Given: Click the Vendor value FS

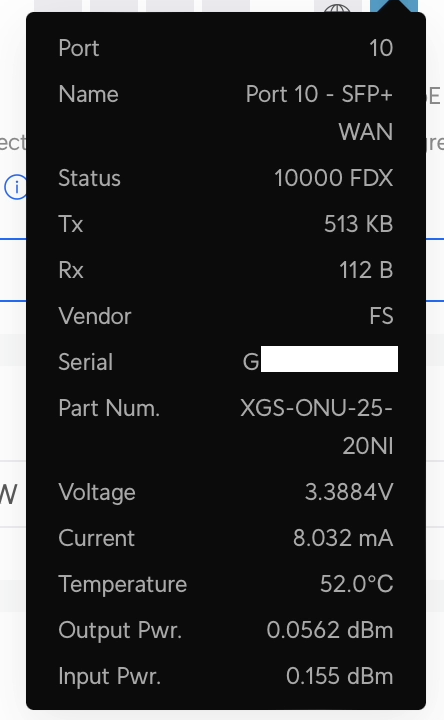Looking at the screenshot, I should tap(382, 316).
